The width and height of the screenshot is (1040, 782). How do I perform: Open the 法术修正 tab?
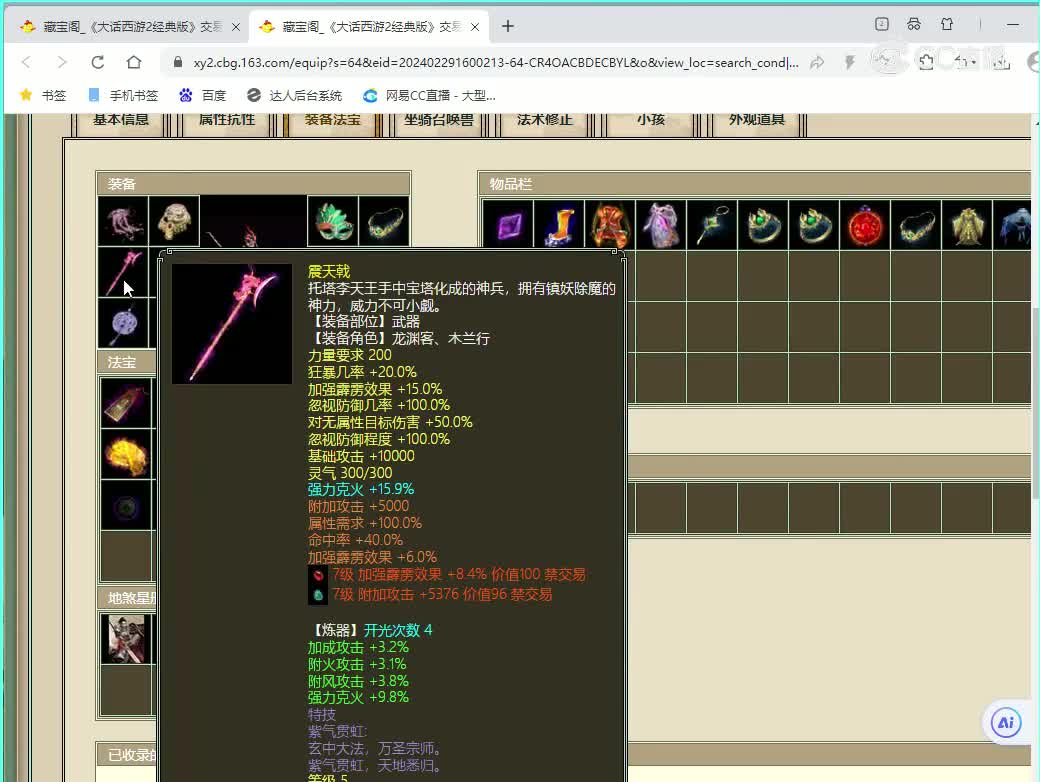545,121
